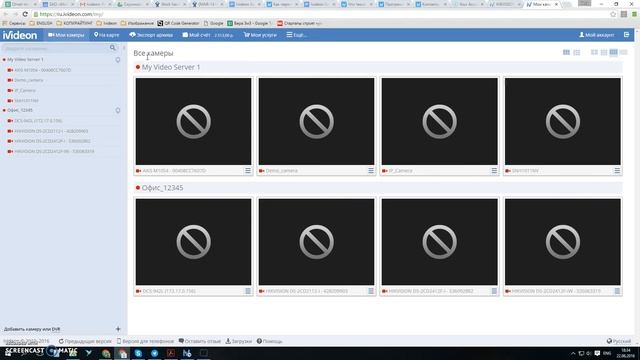640x360 pixels.
Task: Open Skype from the Windows taskbar
Action: (138, 353)
